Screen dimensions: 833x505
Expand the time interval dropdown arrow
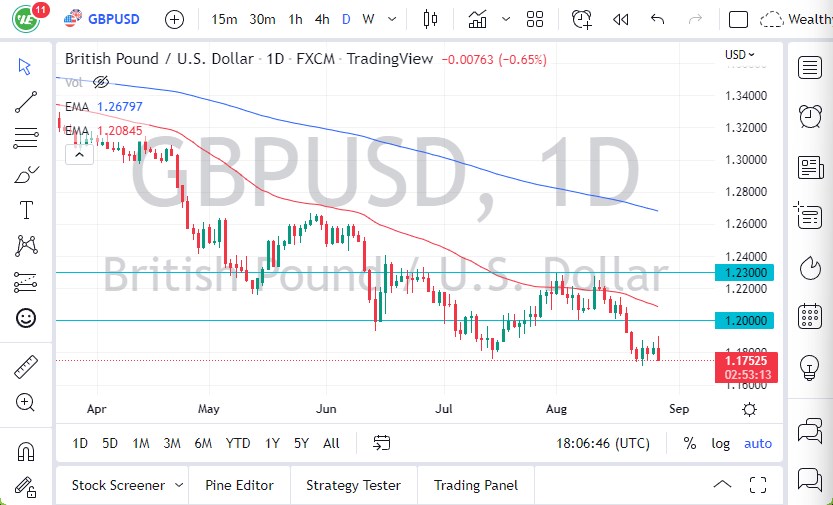391,19
